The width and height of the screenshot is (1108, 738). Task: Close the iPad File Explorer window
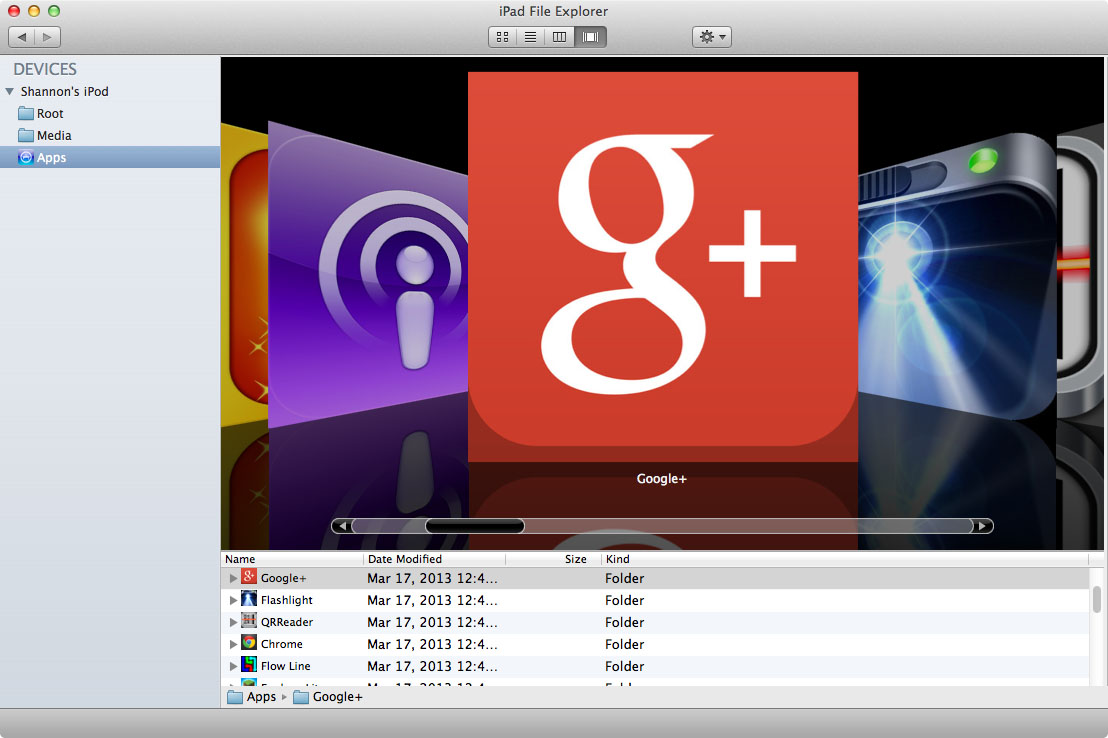(x=13, y=11)
